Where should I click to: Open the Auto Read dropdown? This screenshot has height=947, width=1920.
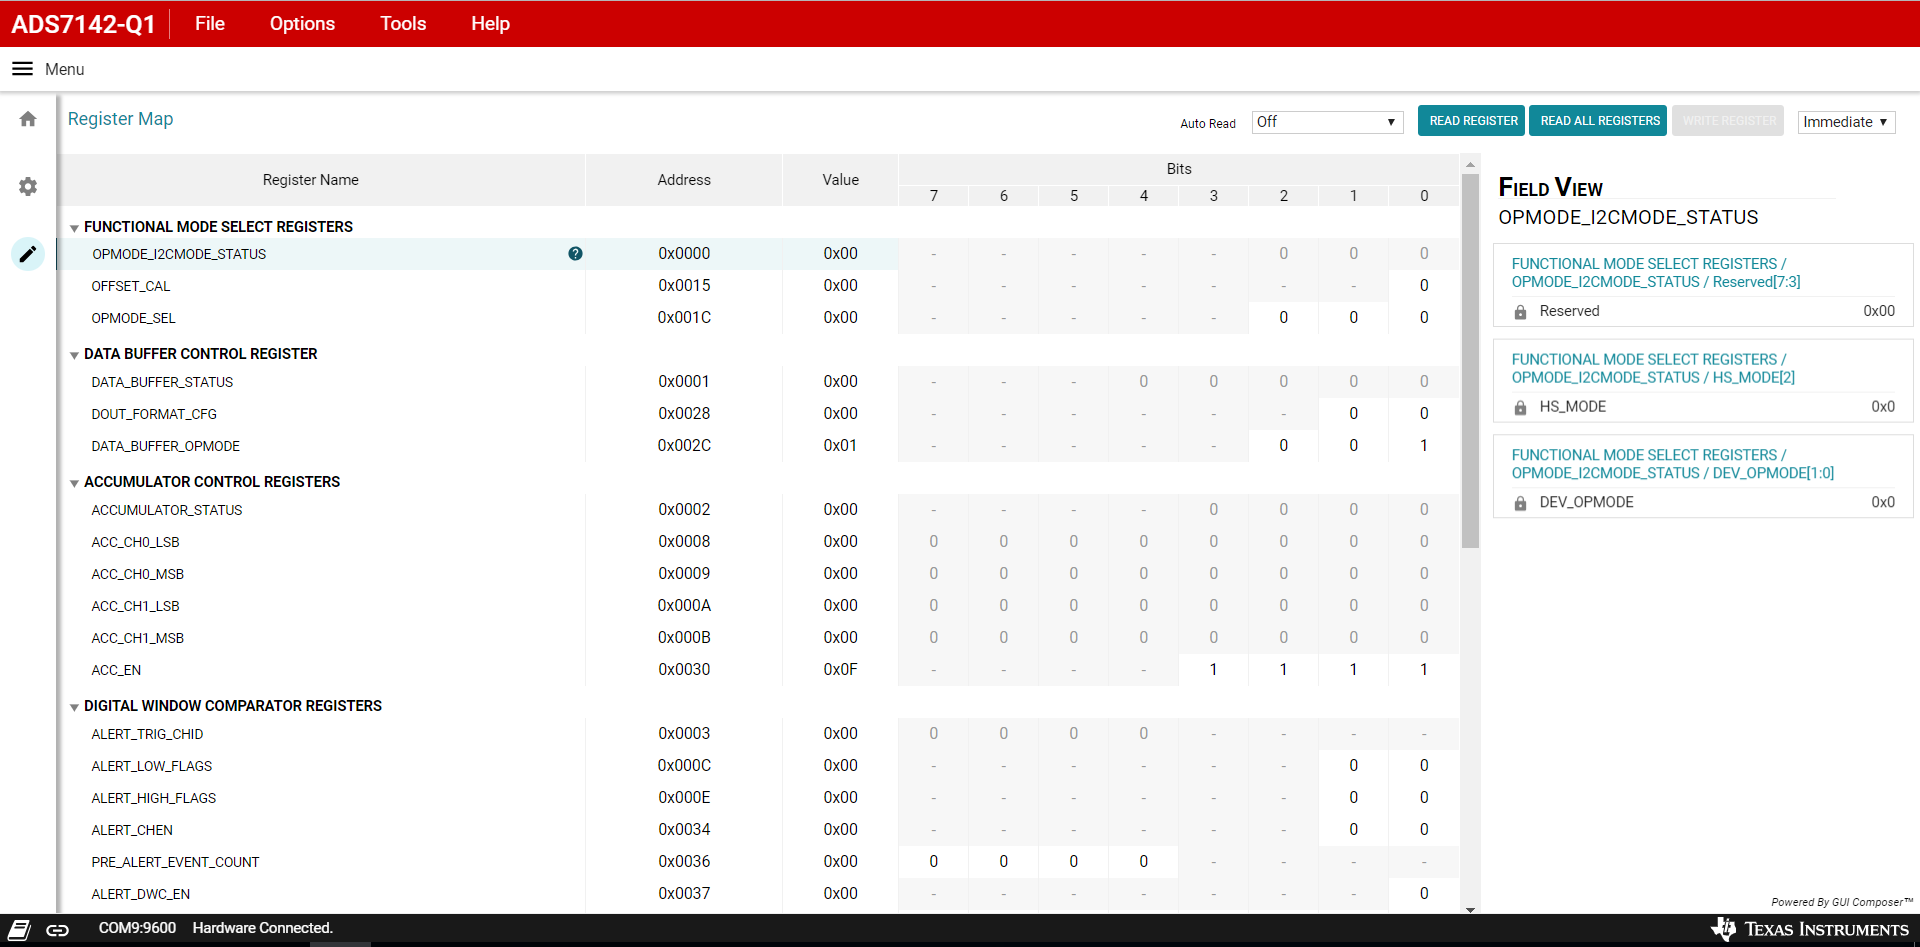coord(1327,122)
